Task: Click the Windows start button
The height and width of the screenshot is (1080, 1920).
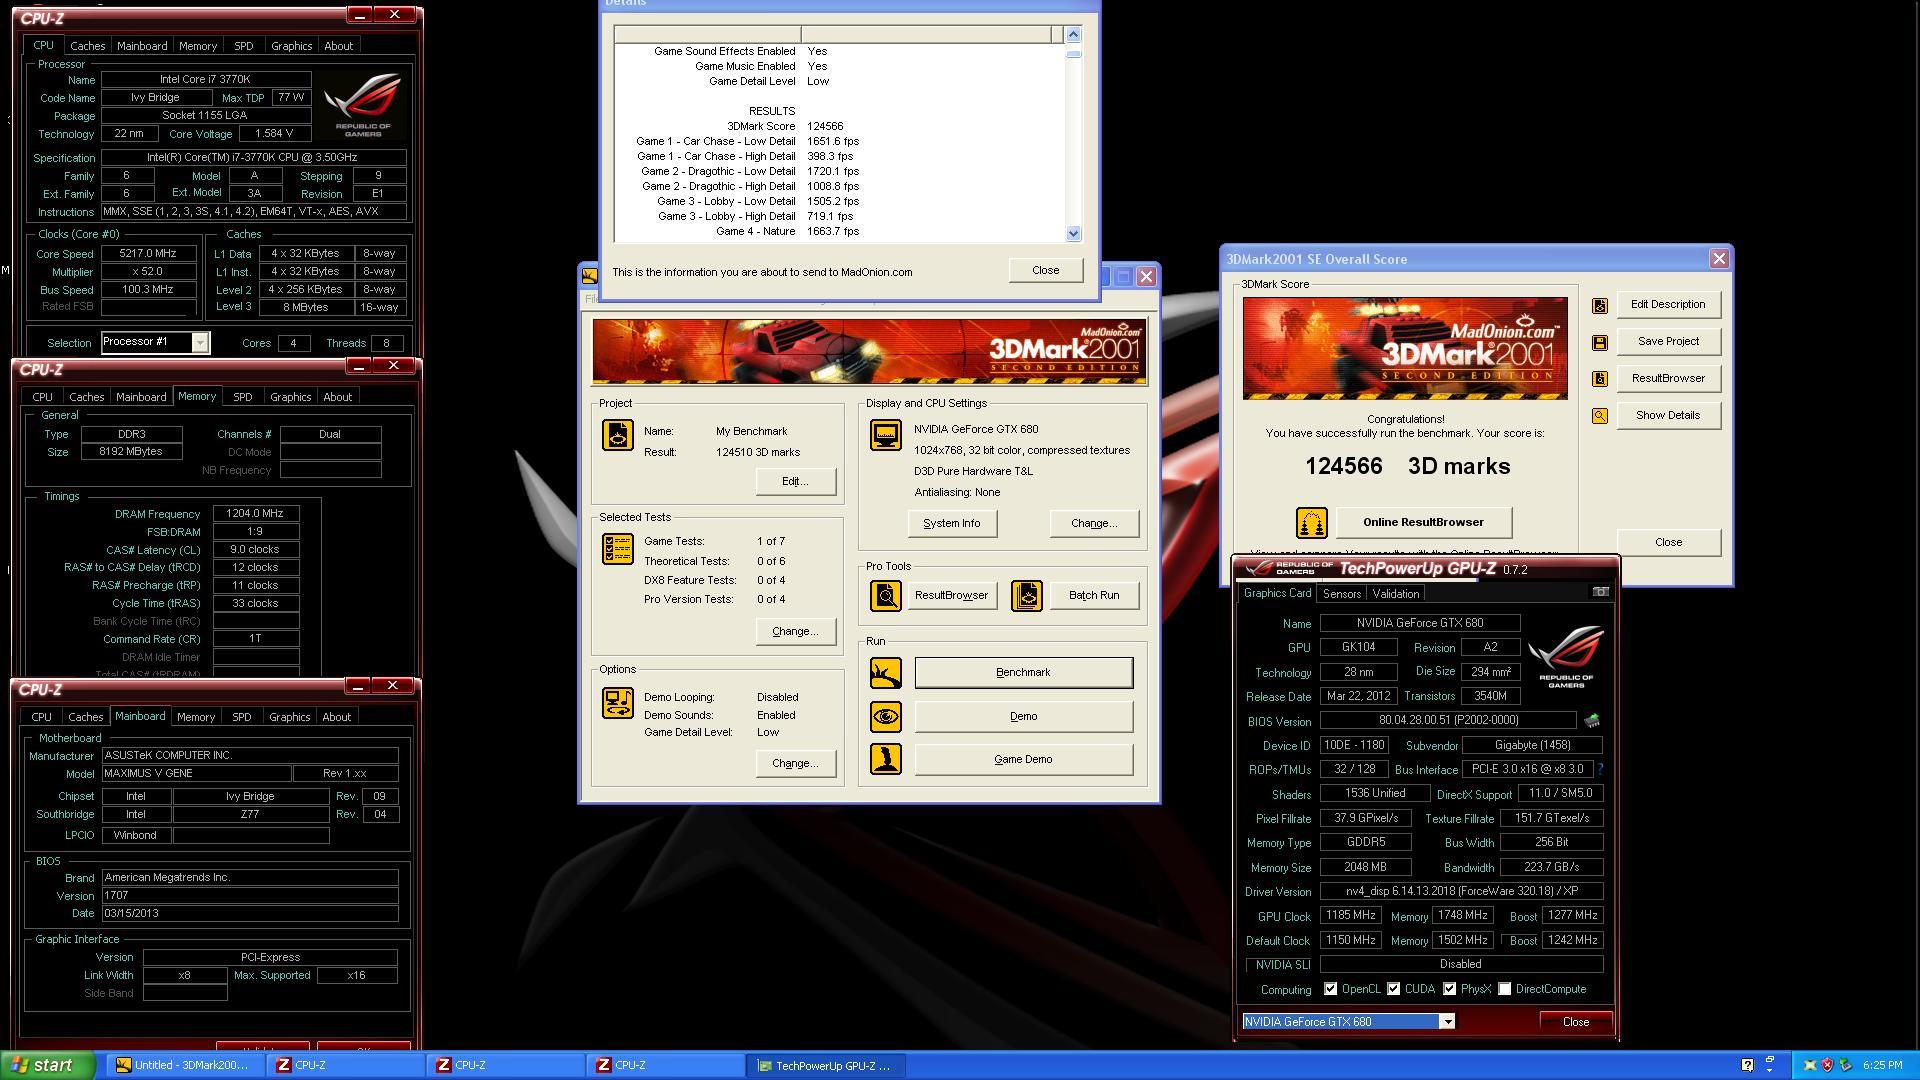Action: click(x=48, y=1066)
